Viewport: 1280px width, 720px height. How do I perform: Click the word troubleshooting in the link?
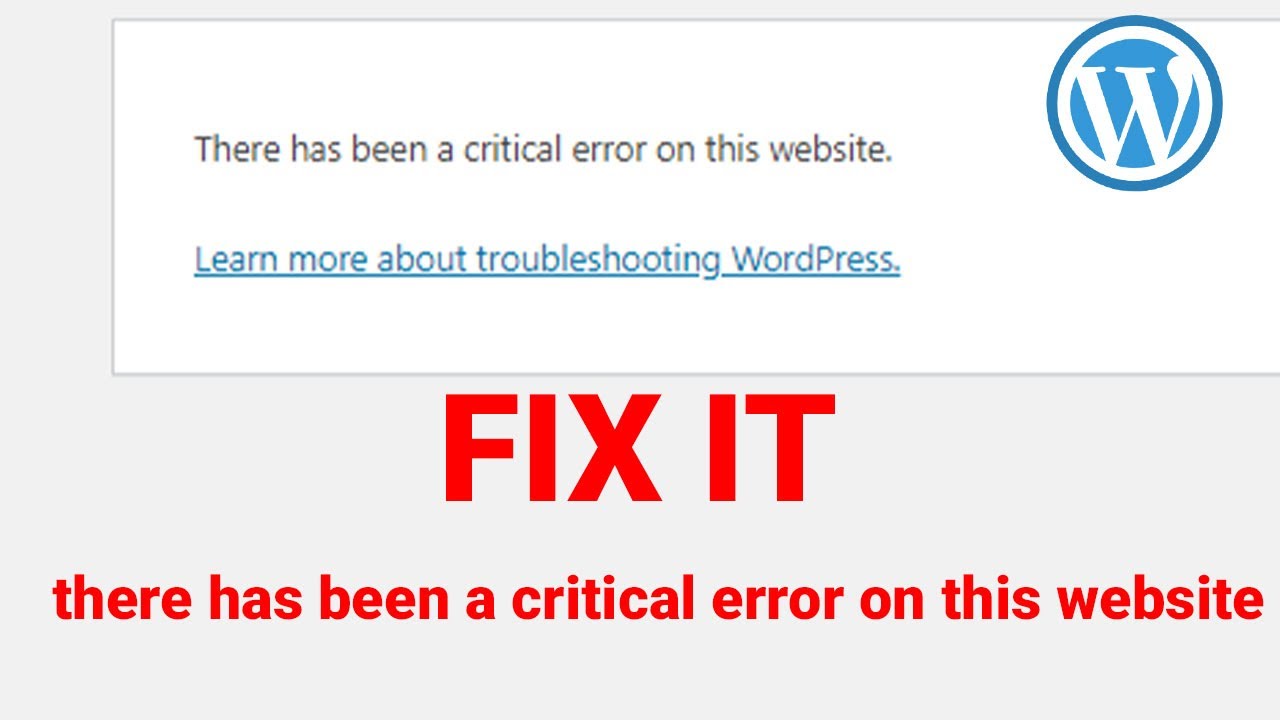[598, 260]
